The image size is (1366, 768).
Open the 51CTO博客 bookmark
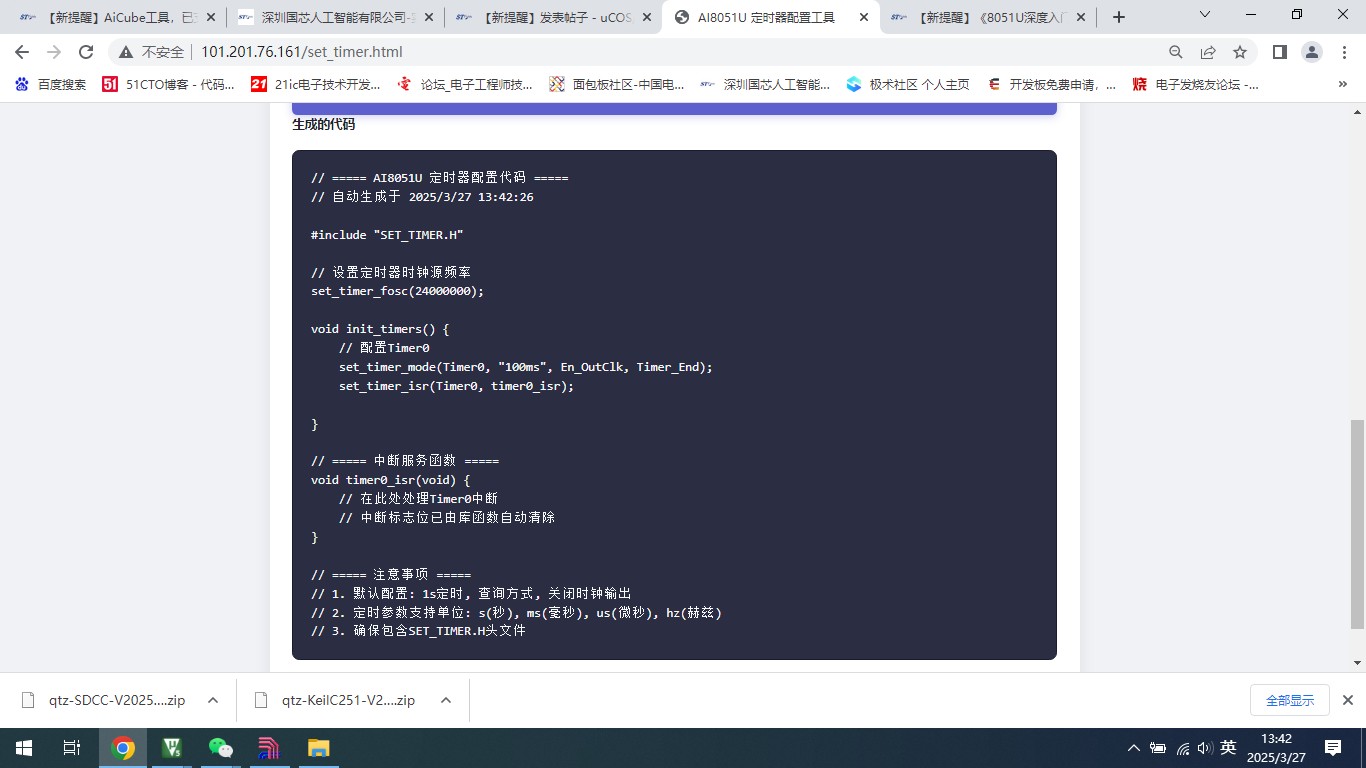tap(169, 85)
